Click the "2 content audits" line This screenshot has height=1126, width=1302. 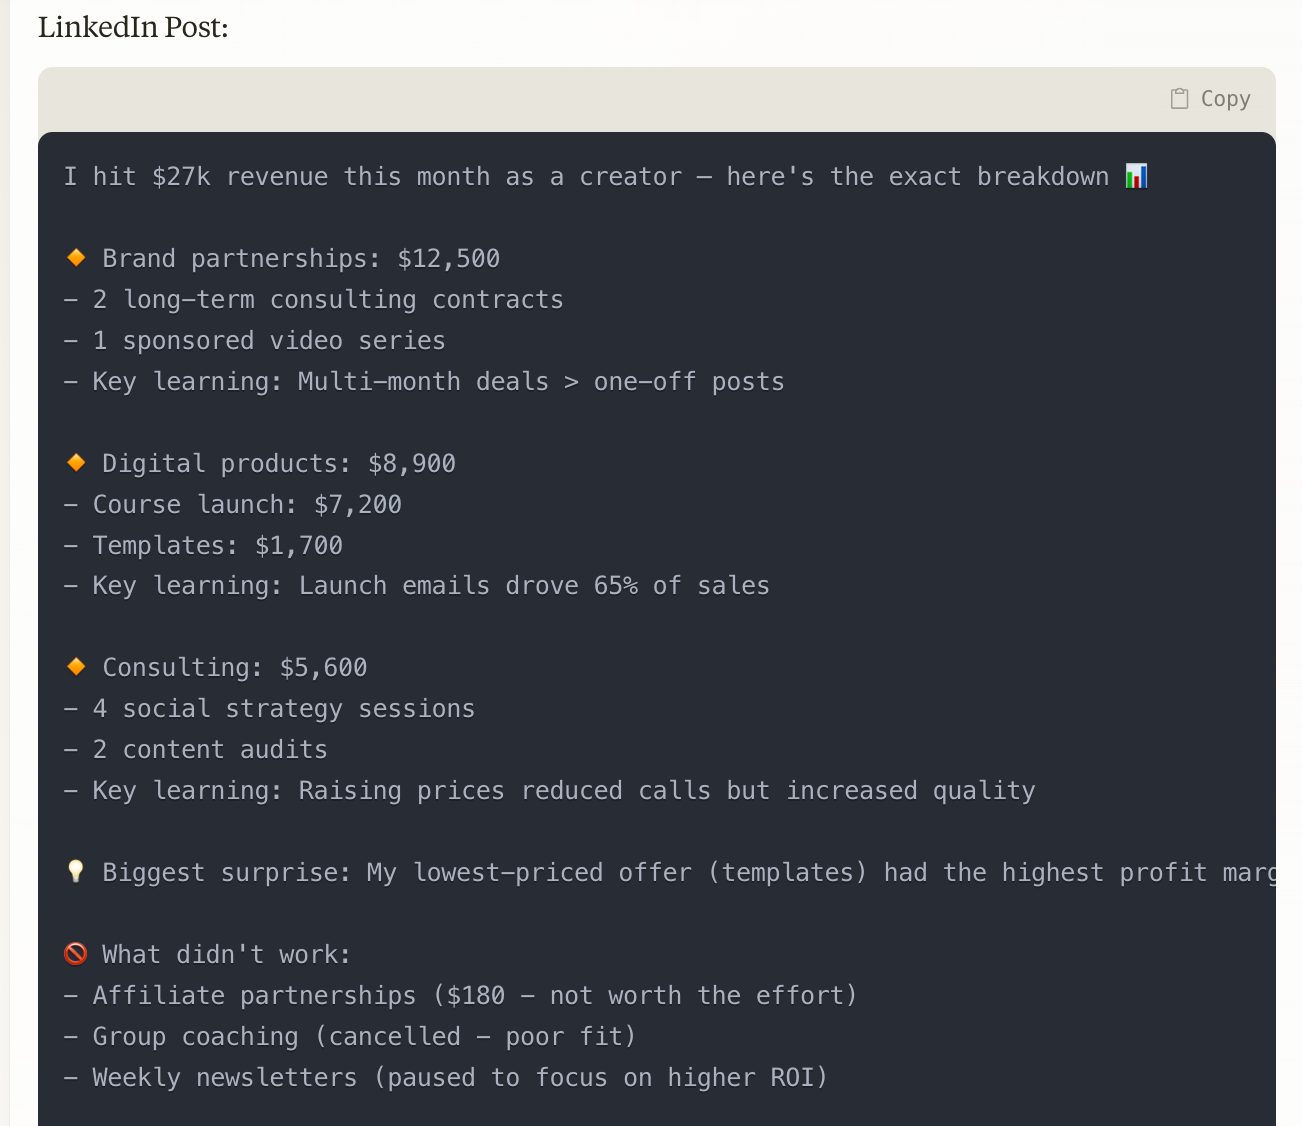coord(196,750)
